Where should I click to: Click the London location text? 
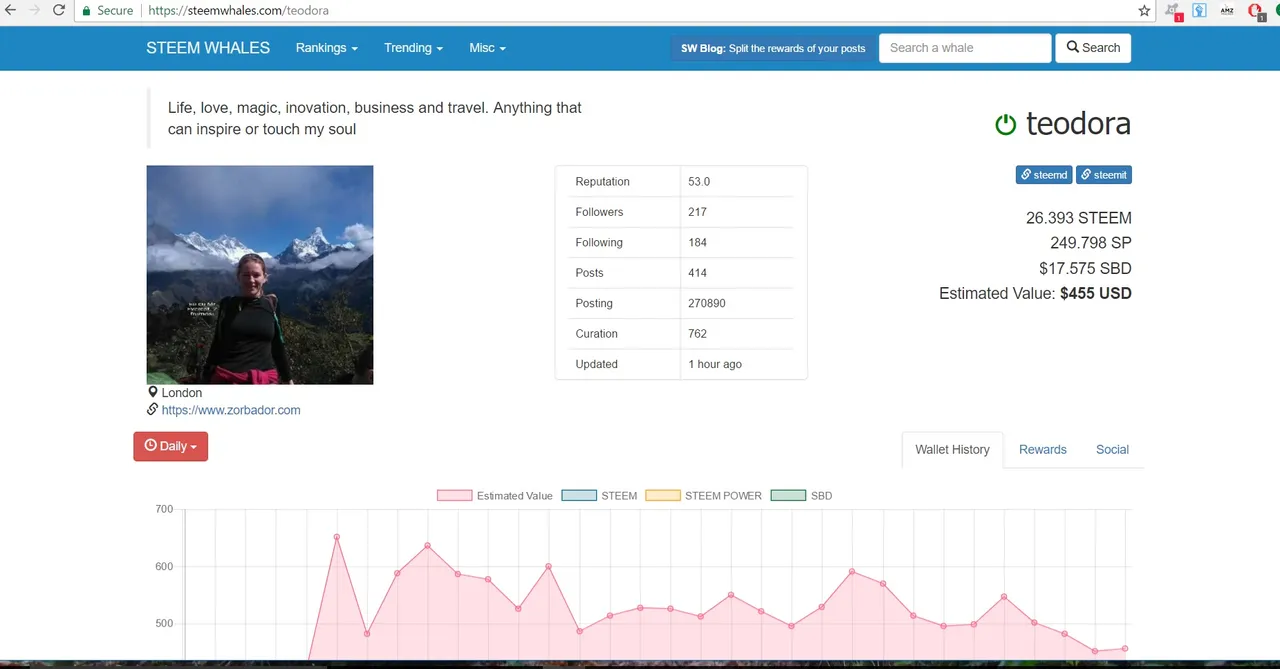tap(182, 393)
